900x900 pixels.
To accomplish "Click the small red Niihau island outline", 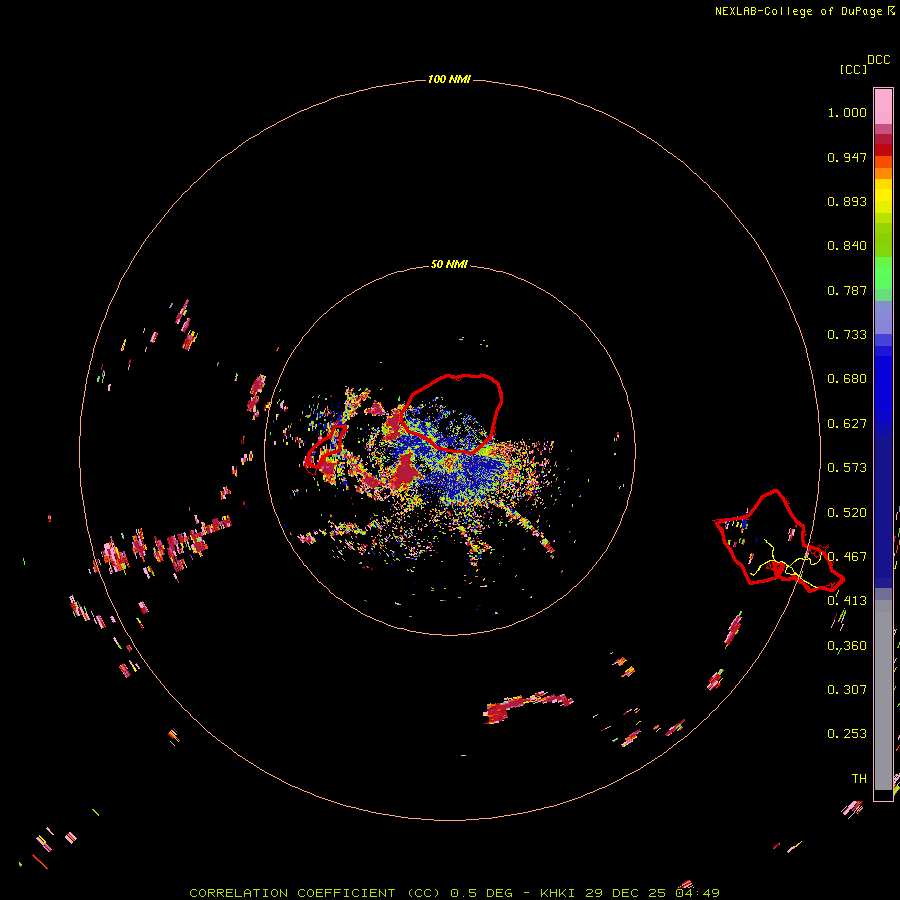I will [325, 448].
